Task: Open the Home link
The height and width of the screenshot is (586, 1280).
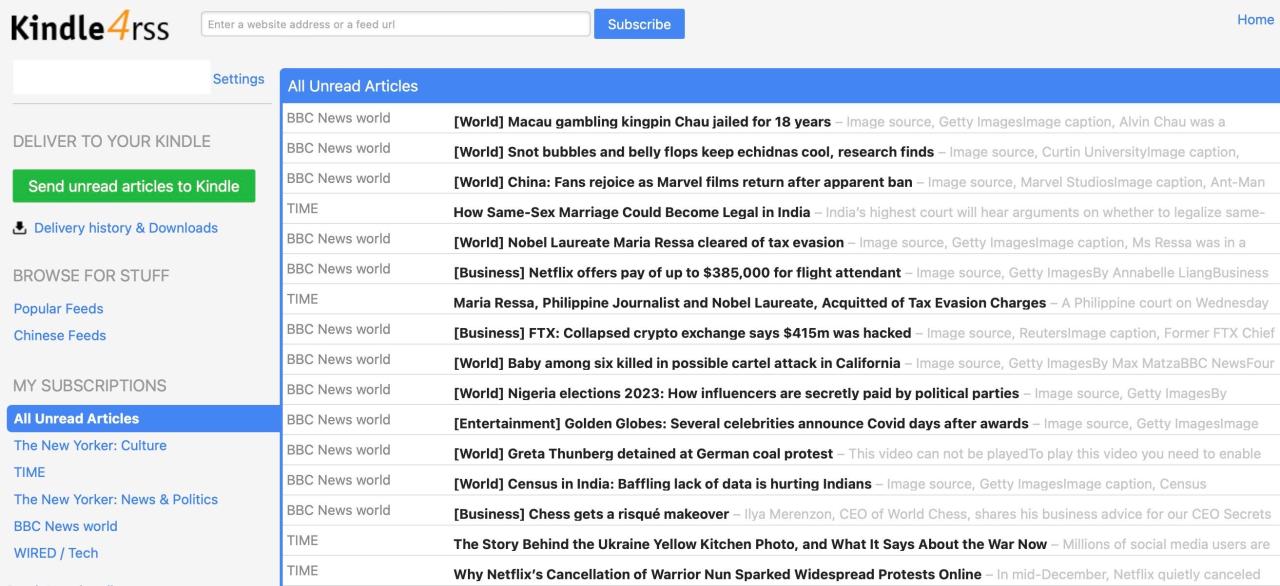Action: 1255,19
